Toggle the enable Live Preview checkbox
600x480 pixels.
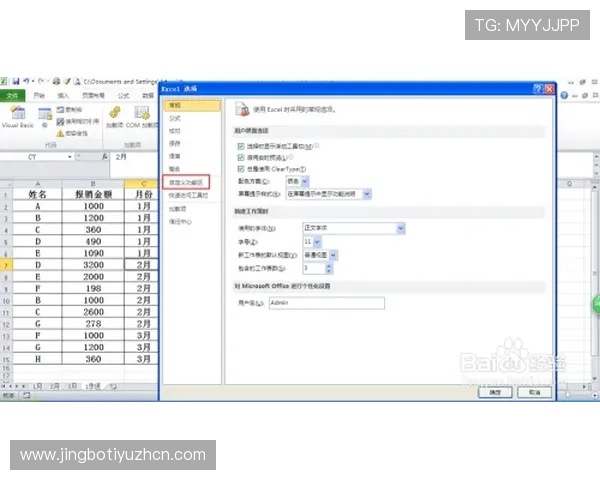(241, 157)
